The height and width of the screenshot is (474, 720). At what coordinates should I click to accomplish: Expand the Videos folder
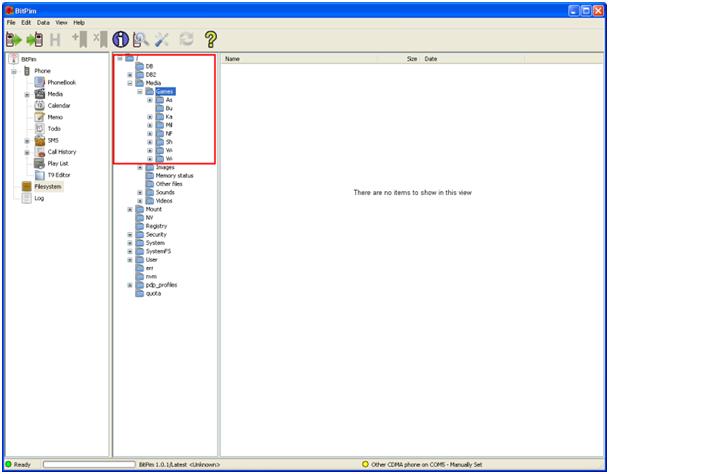point(140,201)
